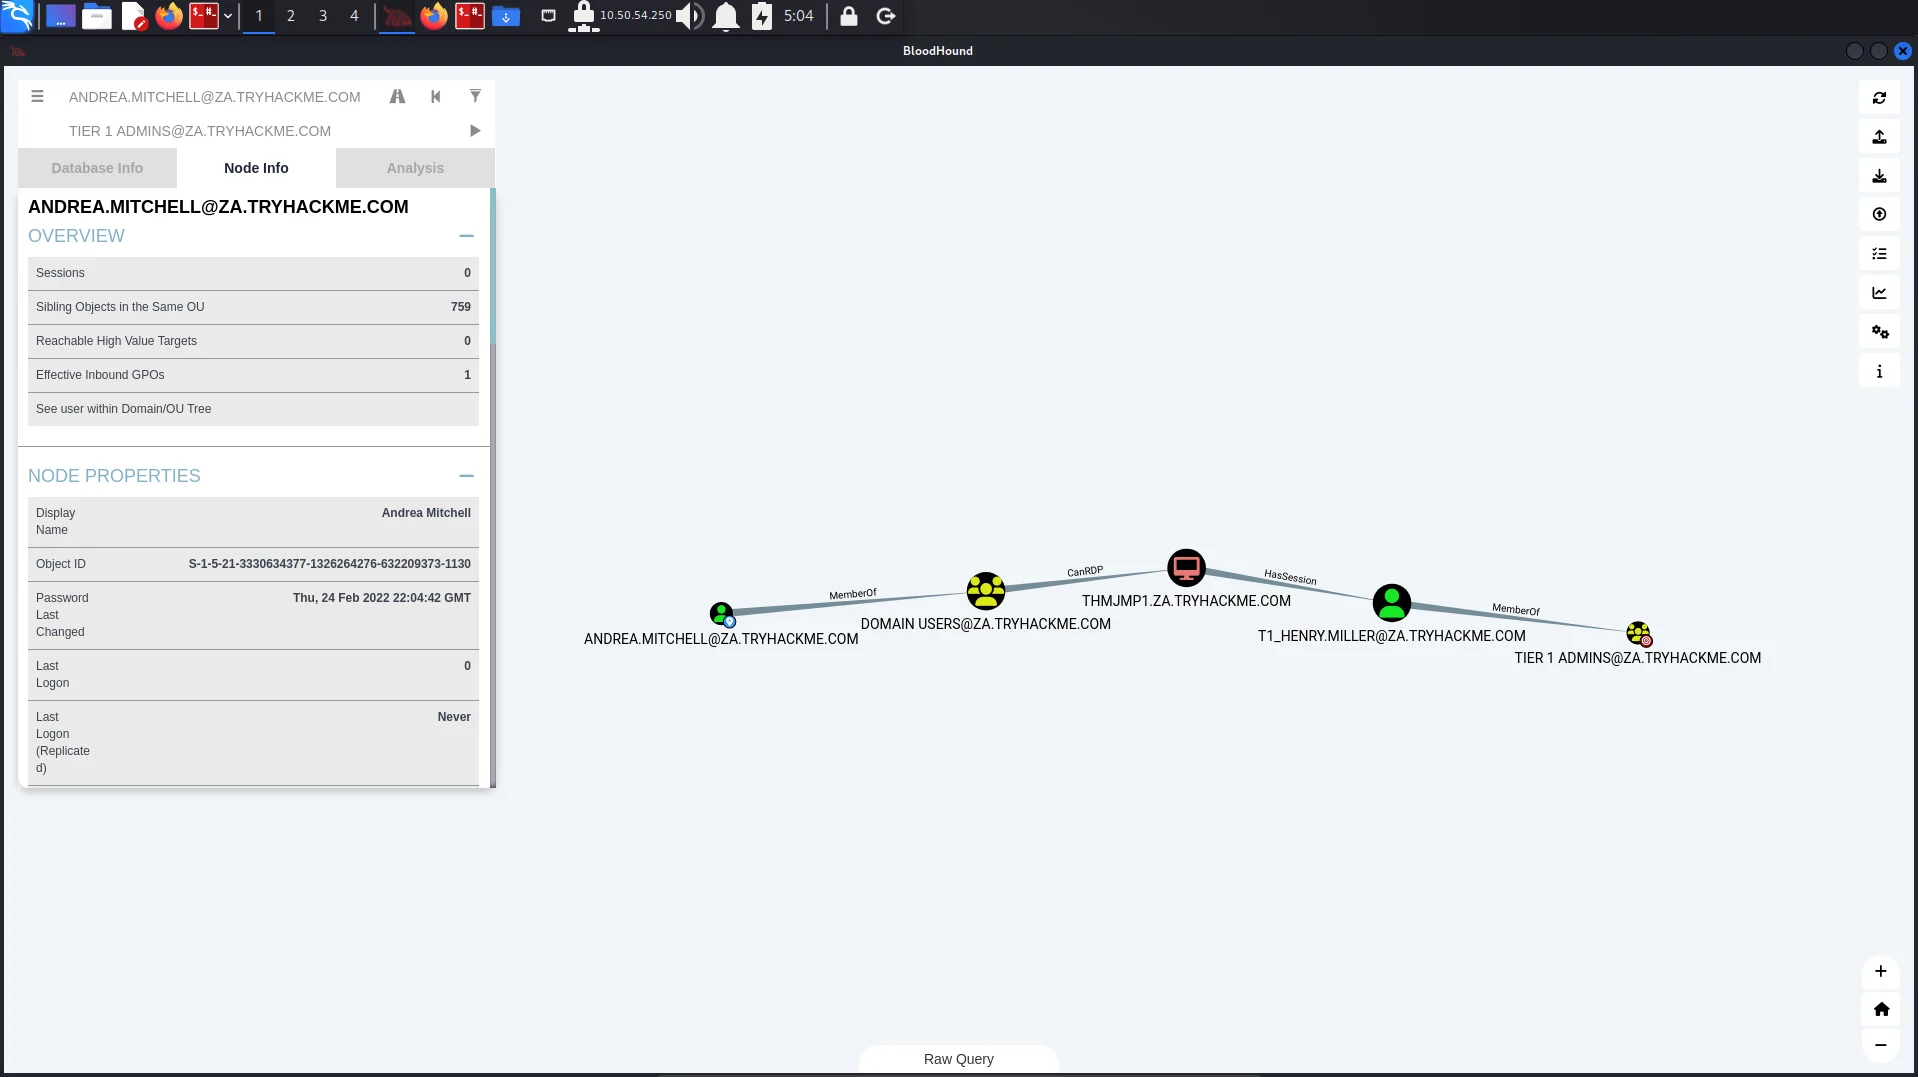Click the back-to-previous-graph icon
1918x1077 pixels.
click(435, 97)
